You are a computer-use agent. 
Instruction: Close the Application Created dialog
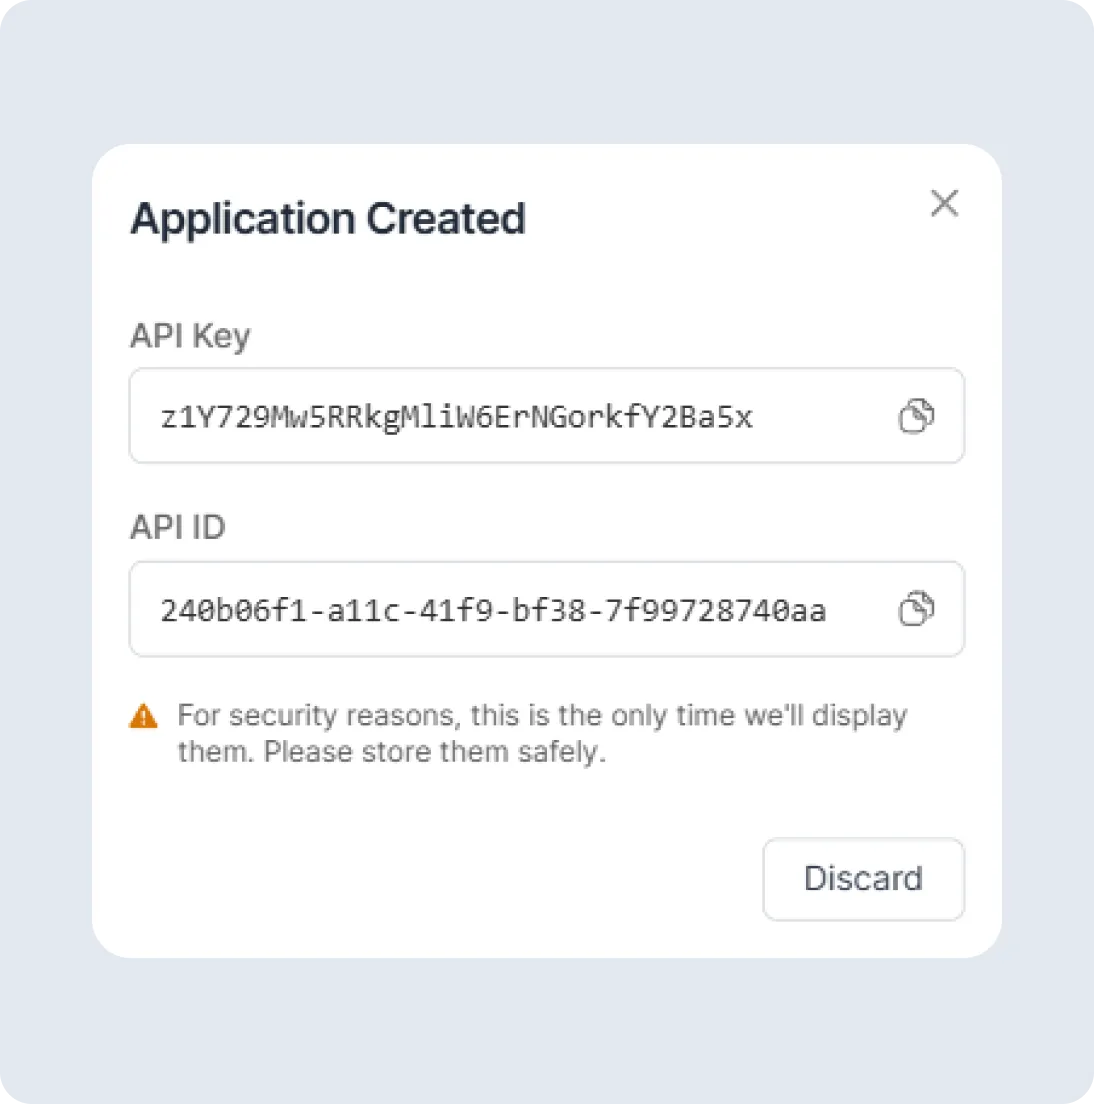point(944,203)
